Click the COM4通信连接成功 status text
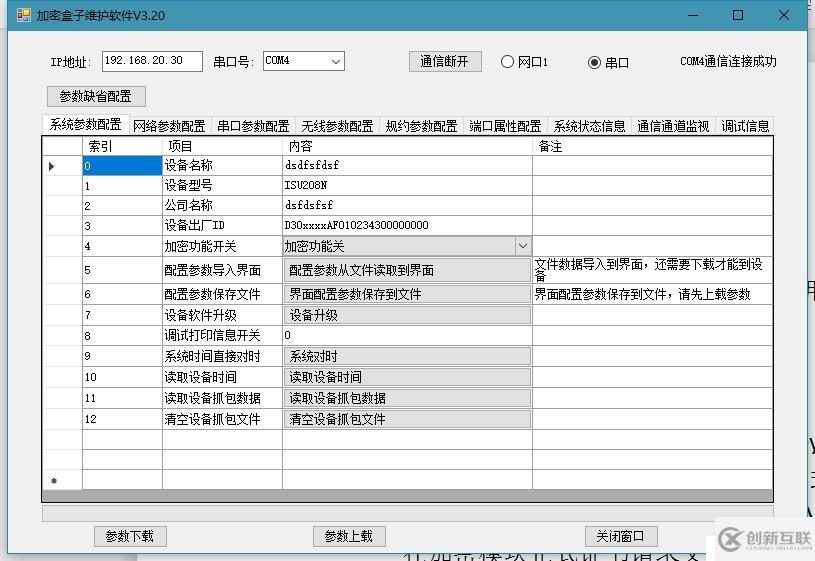 pos(728,61)
